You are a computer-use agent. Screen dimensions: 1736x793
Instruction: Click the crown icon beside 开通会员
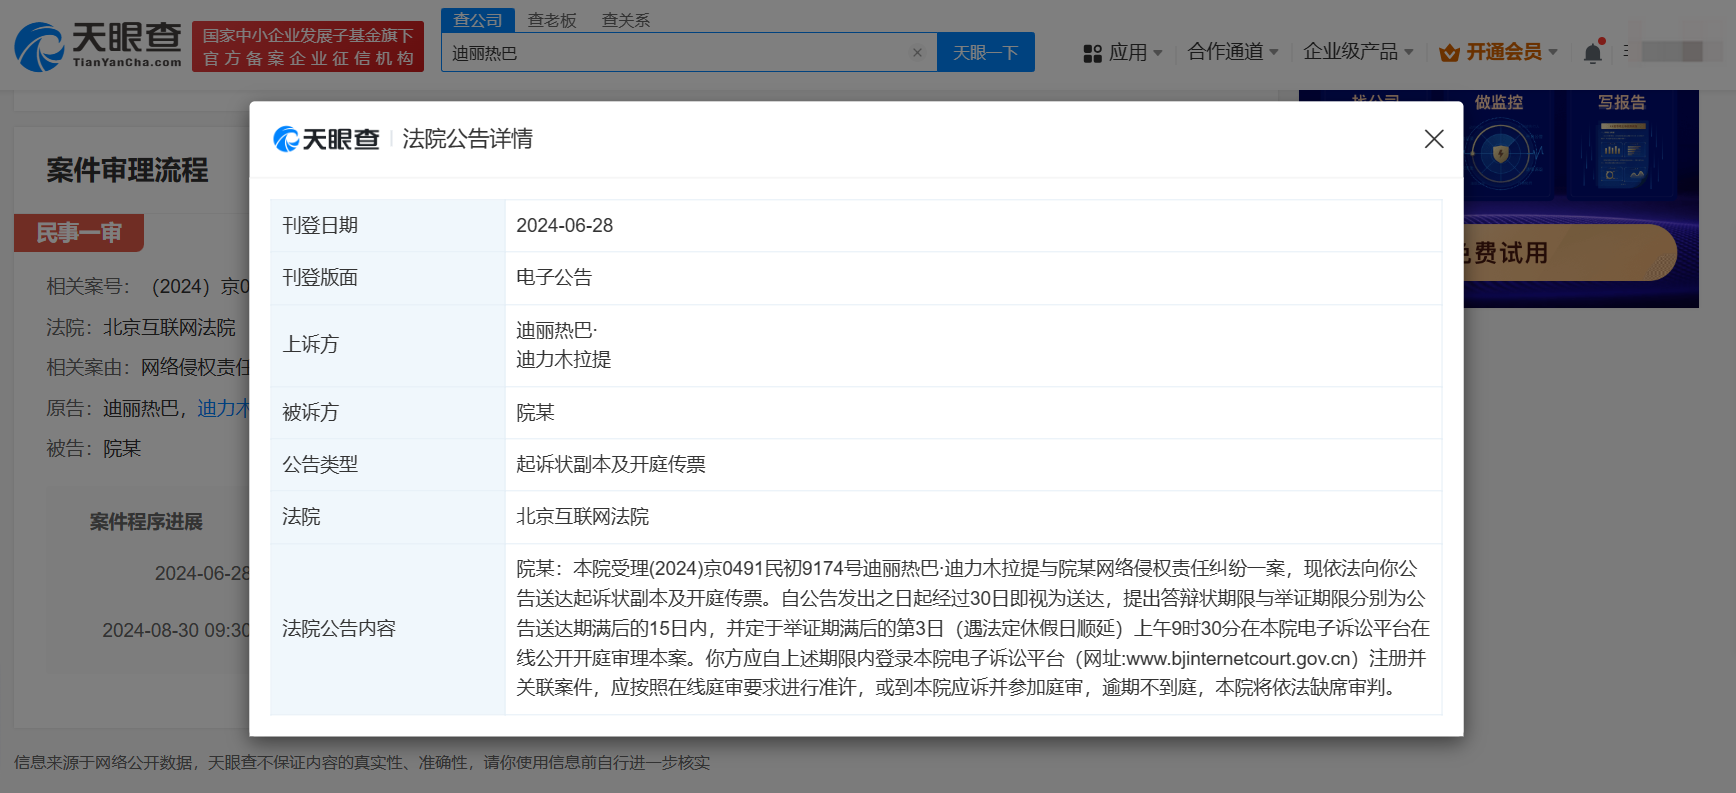tap(1449, 53)
